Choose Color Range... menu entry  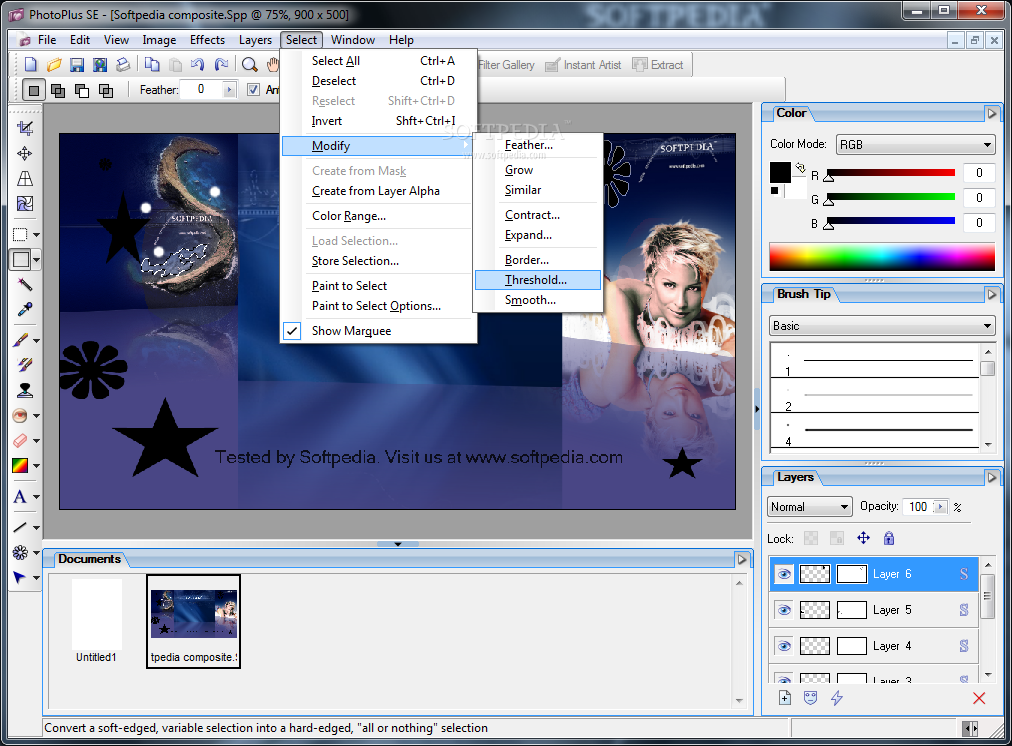[x=380, y=216]
